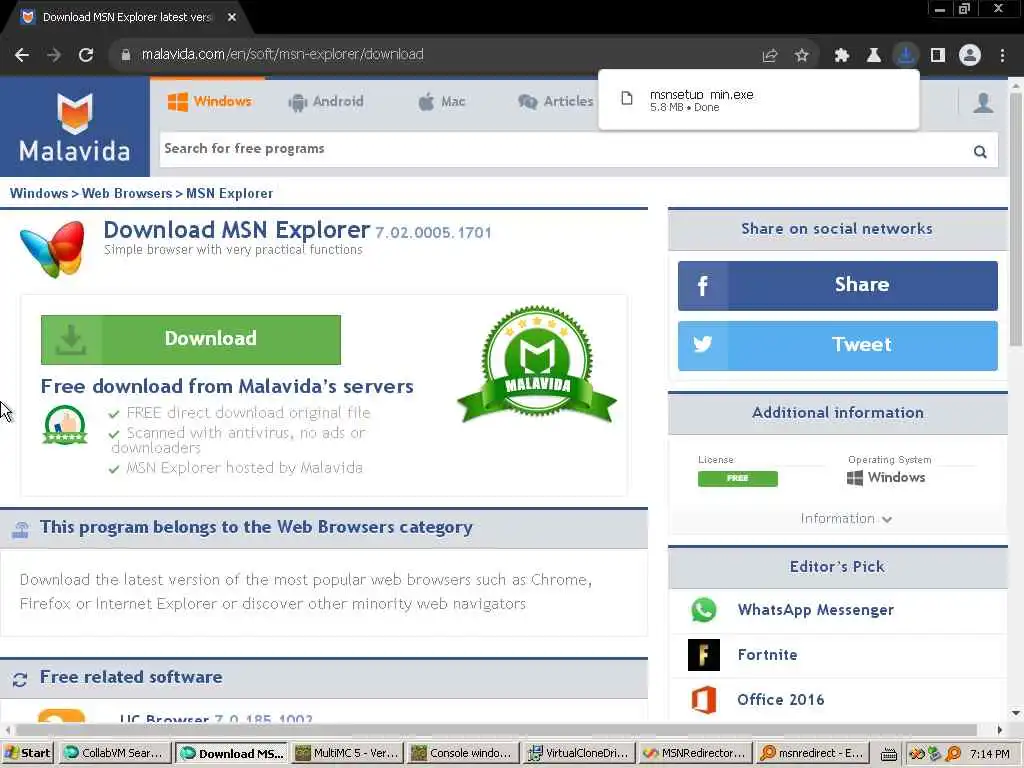Open the Extensions puzzle icon

pos(842,56)
